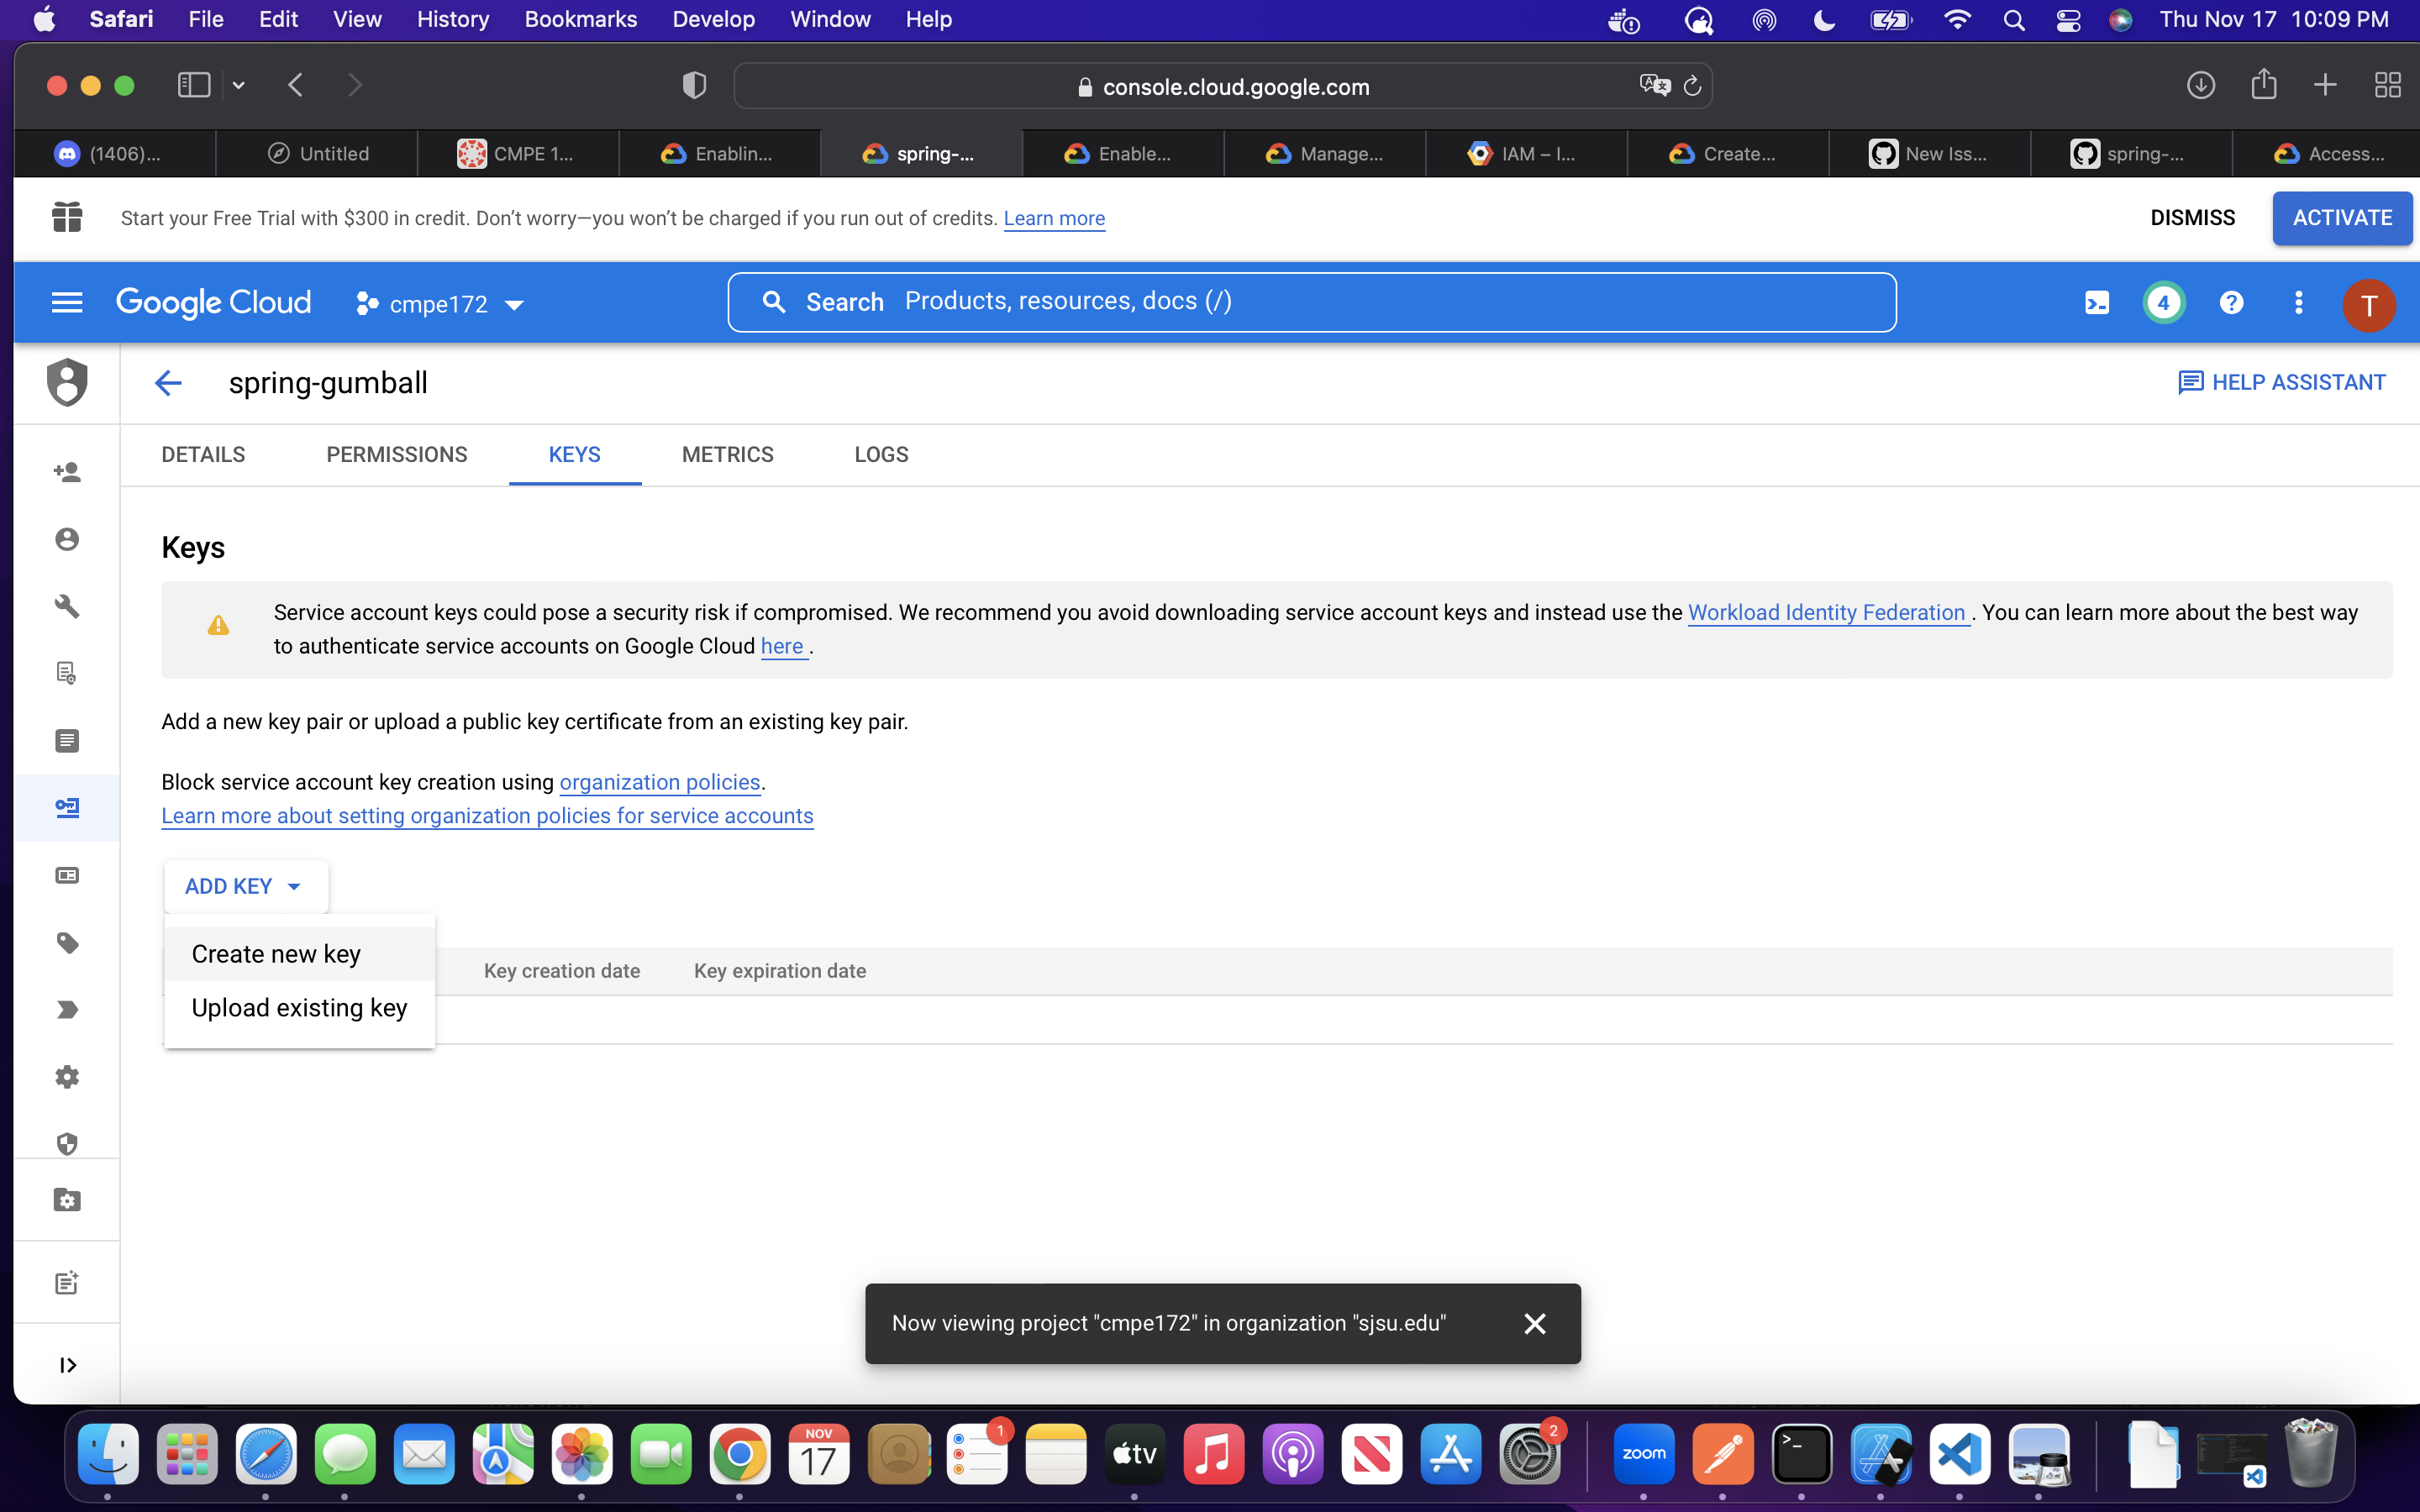Click back arrow beside spring-gumball

tap(168, 383)
